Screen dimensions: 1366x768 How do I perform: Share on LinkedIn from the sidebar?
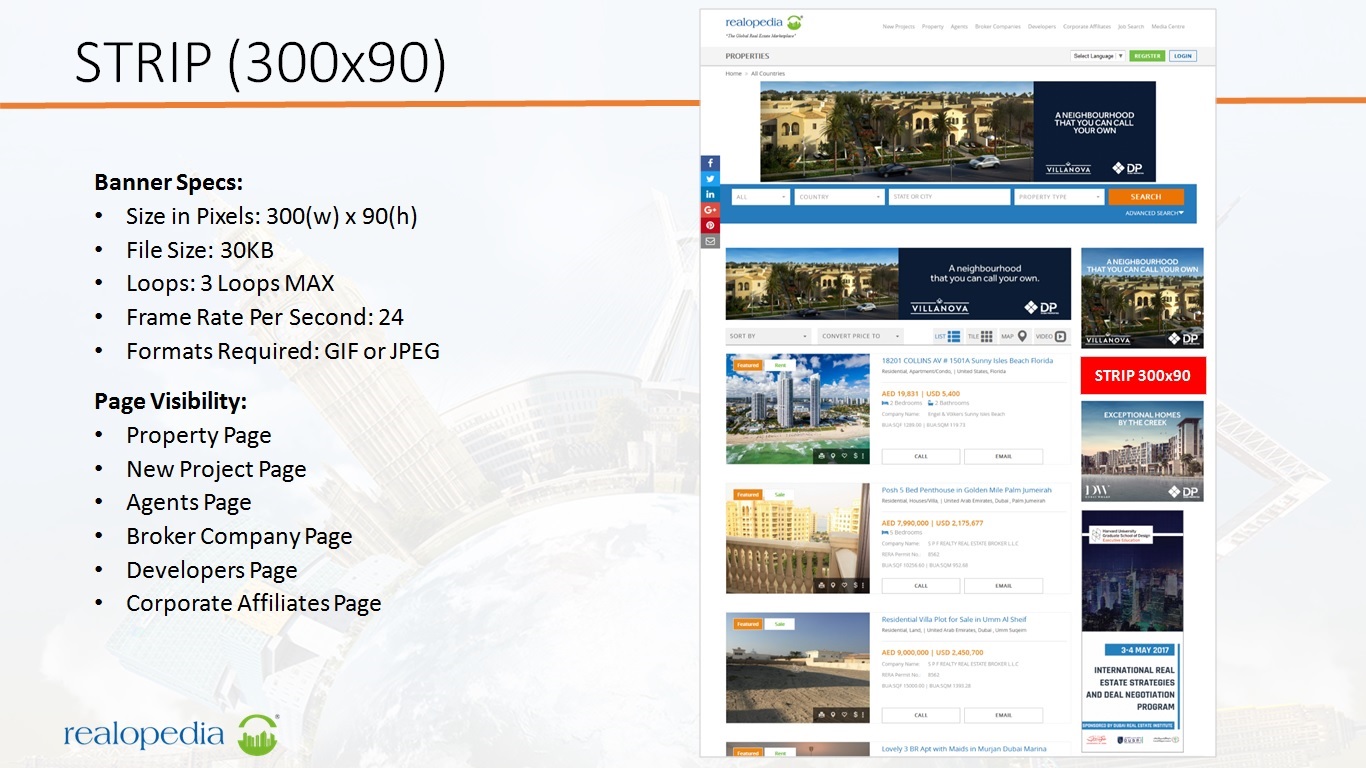click(710, 194)
